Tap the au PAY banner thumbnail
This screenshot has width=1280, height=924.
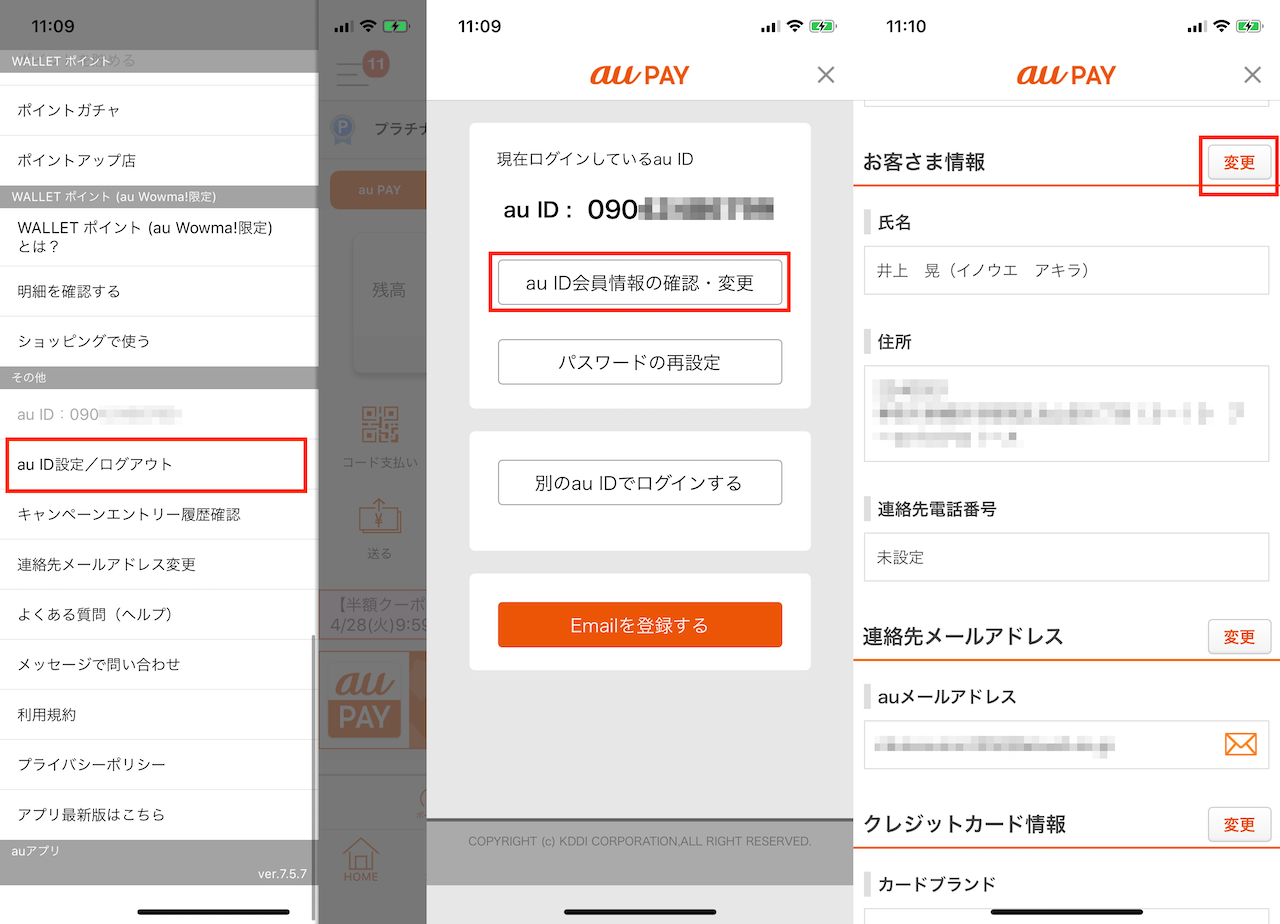366,700
